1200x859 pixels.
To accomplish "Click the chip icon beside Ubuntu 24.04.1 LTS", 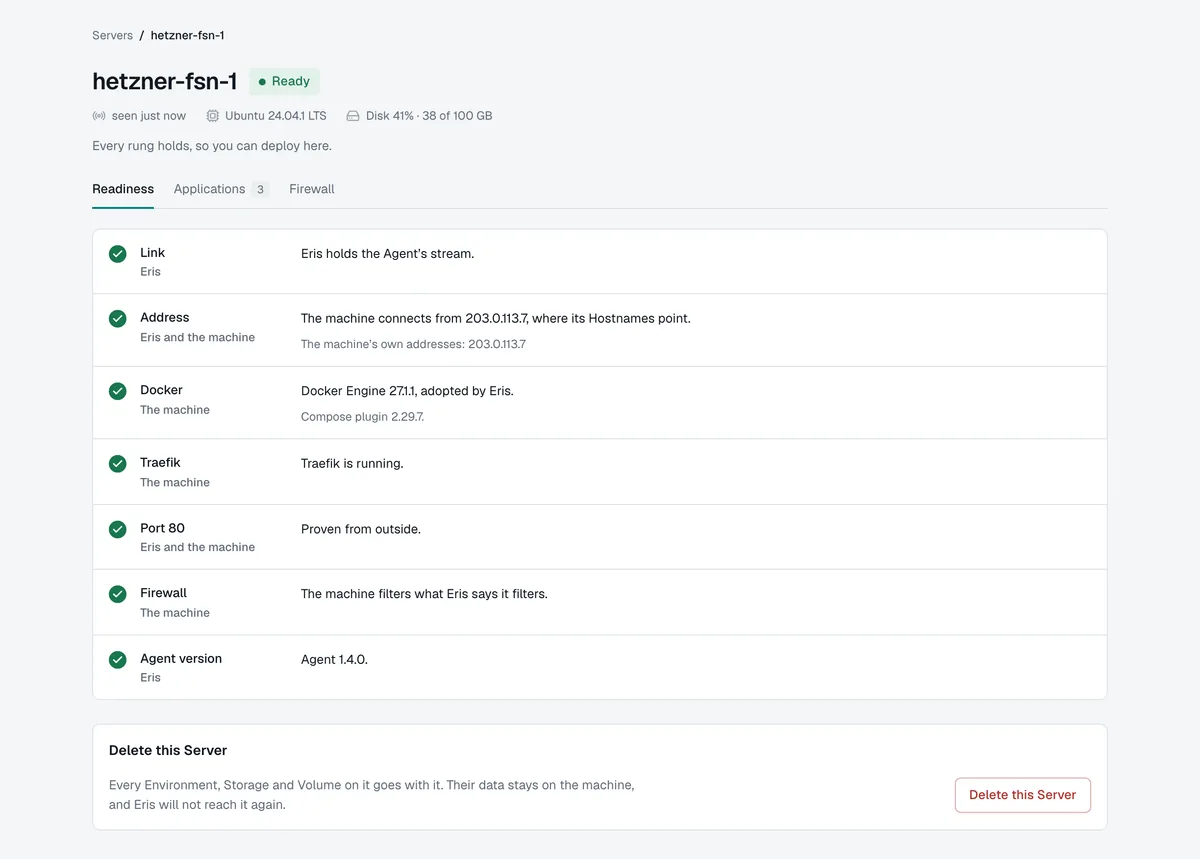I will (212, 116).
